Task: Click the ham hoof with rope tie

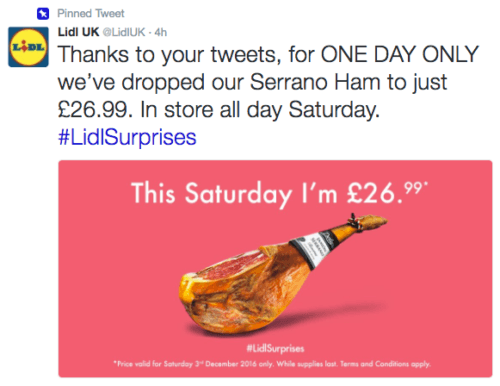Action: coord(367,222)
